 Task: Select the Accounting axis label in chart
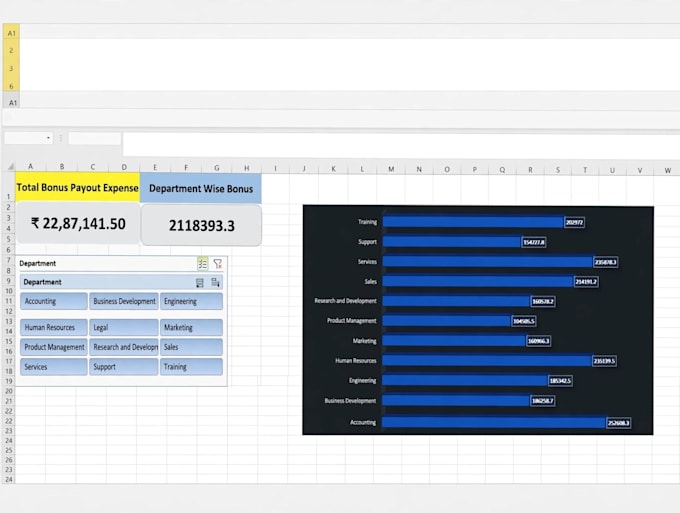click(363, 422)
